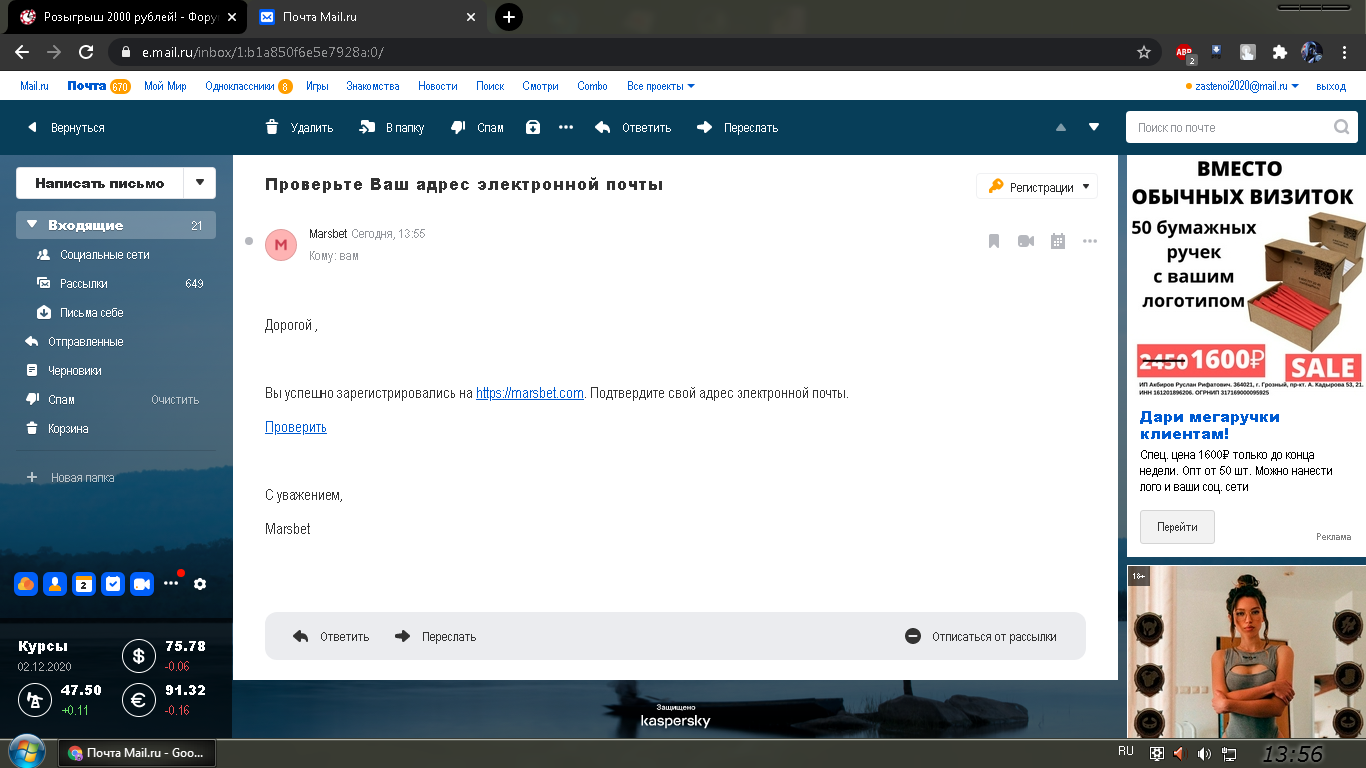Click the archive box icon in the toolbar

point(533,127)
